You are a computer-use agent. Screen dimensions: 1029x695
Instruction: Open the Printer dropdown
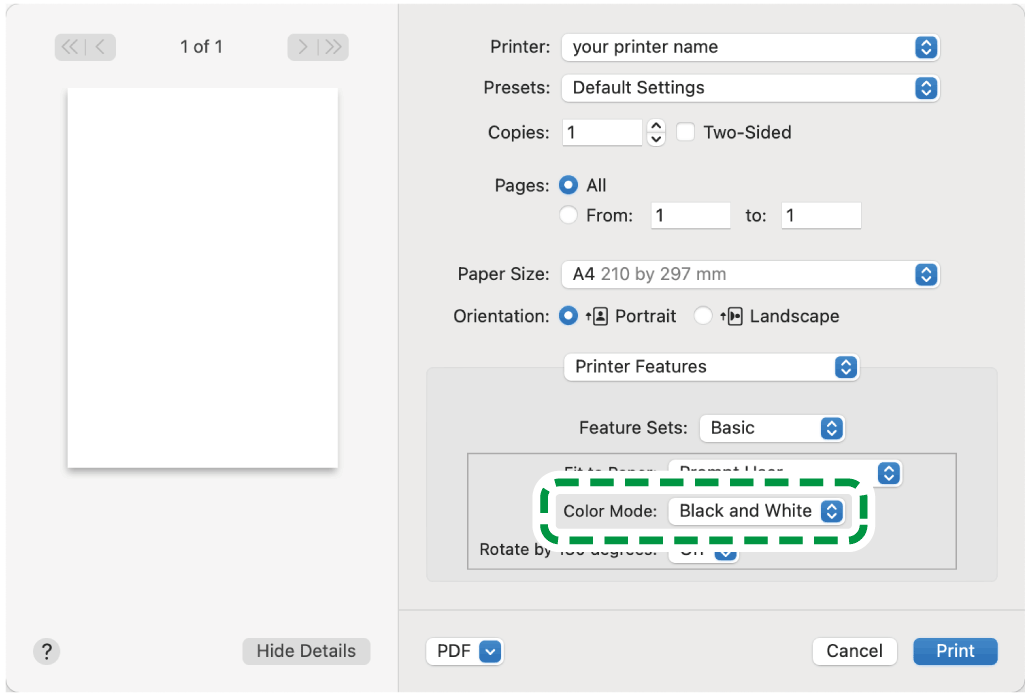coord(750,47)
